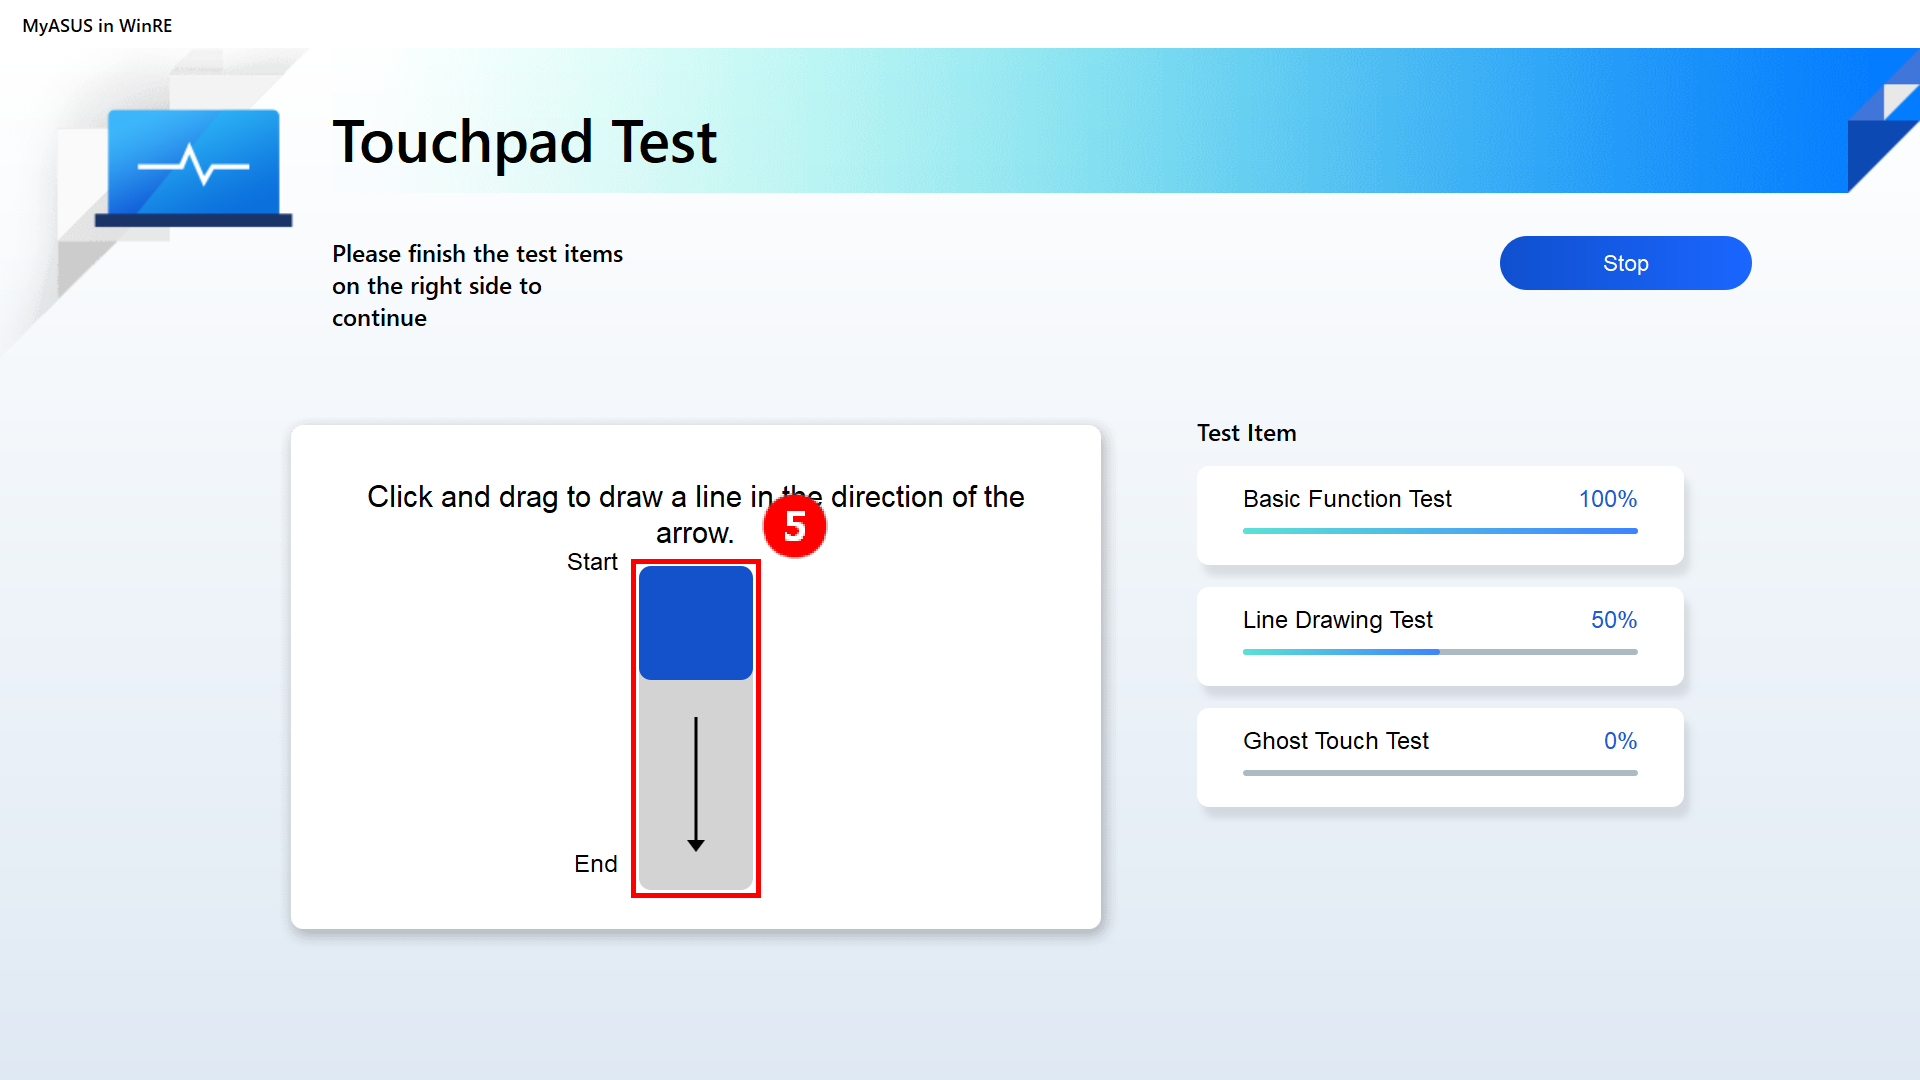Expand the Line Drawing Test details
Image resolution: width=1920 pixels, height=1080 pixels.
1437,636
